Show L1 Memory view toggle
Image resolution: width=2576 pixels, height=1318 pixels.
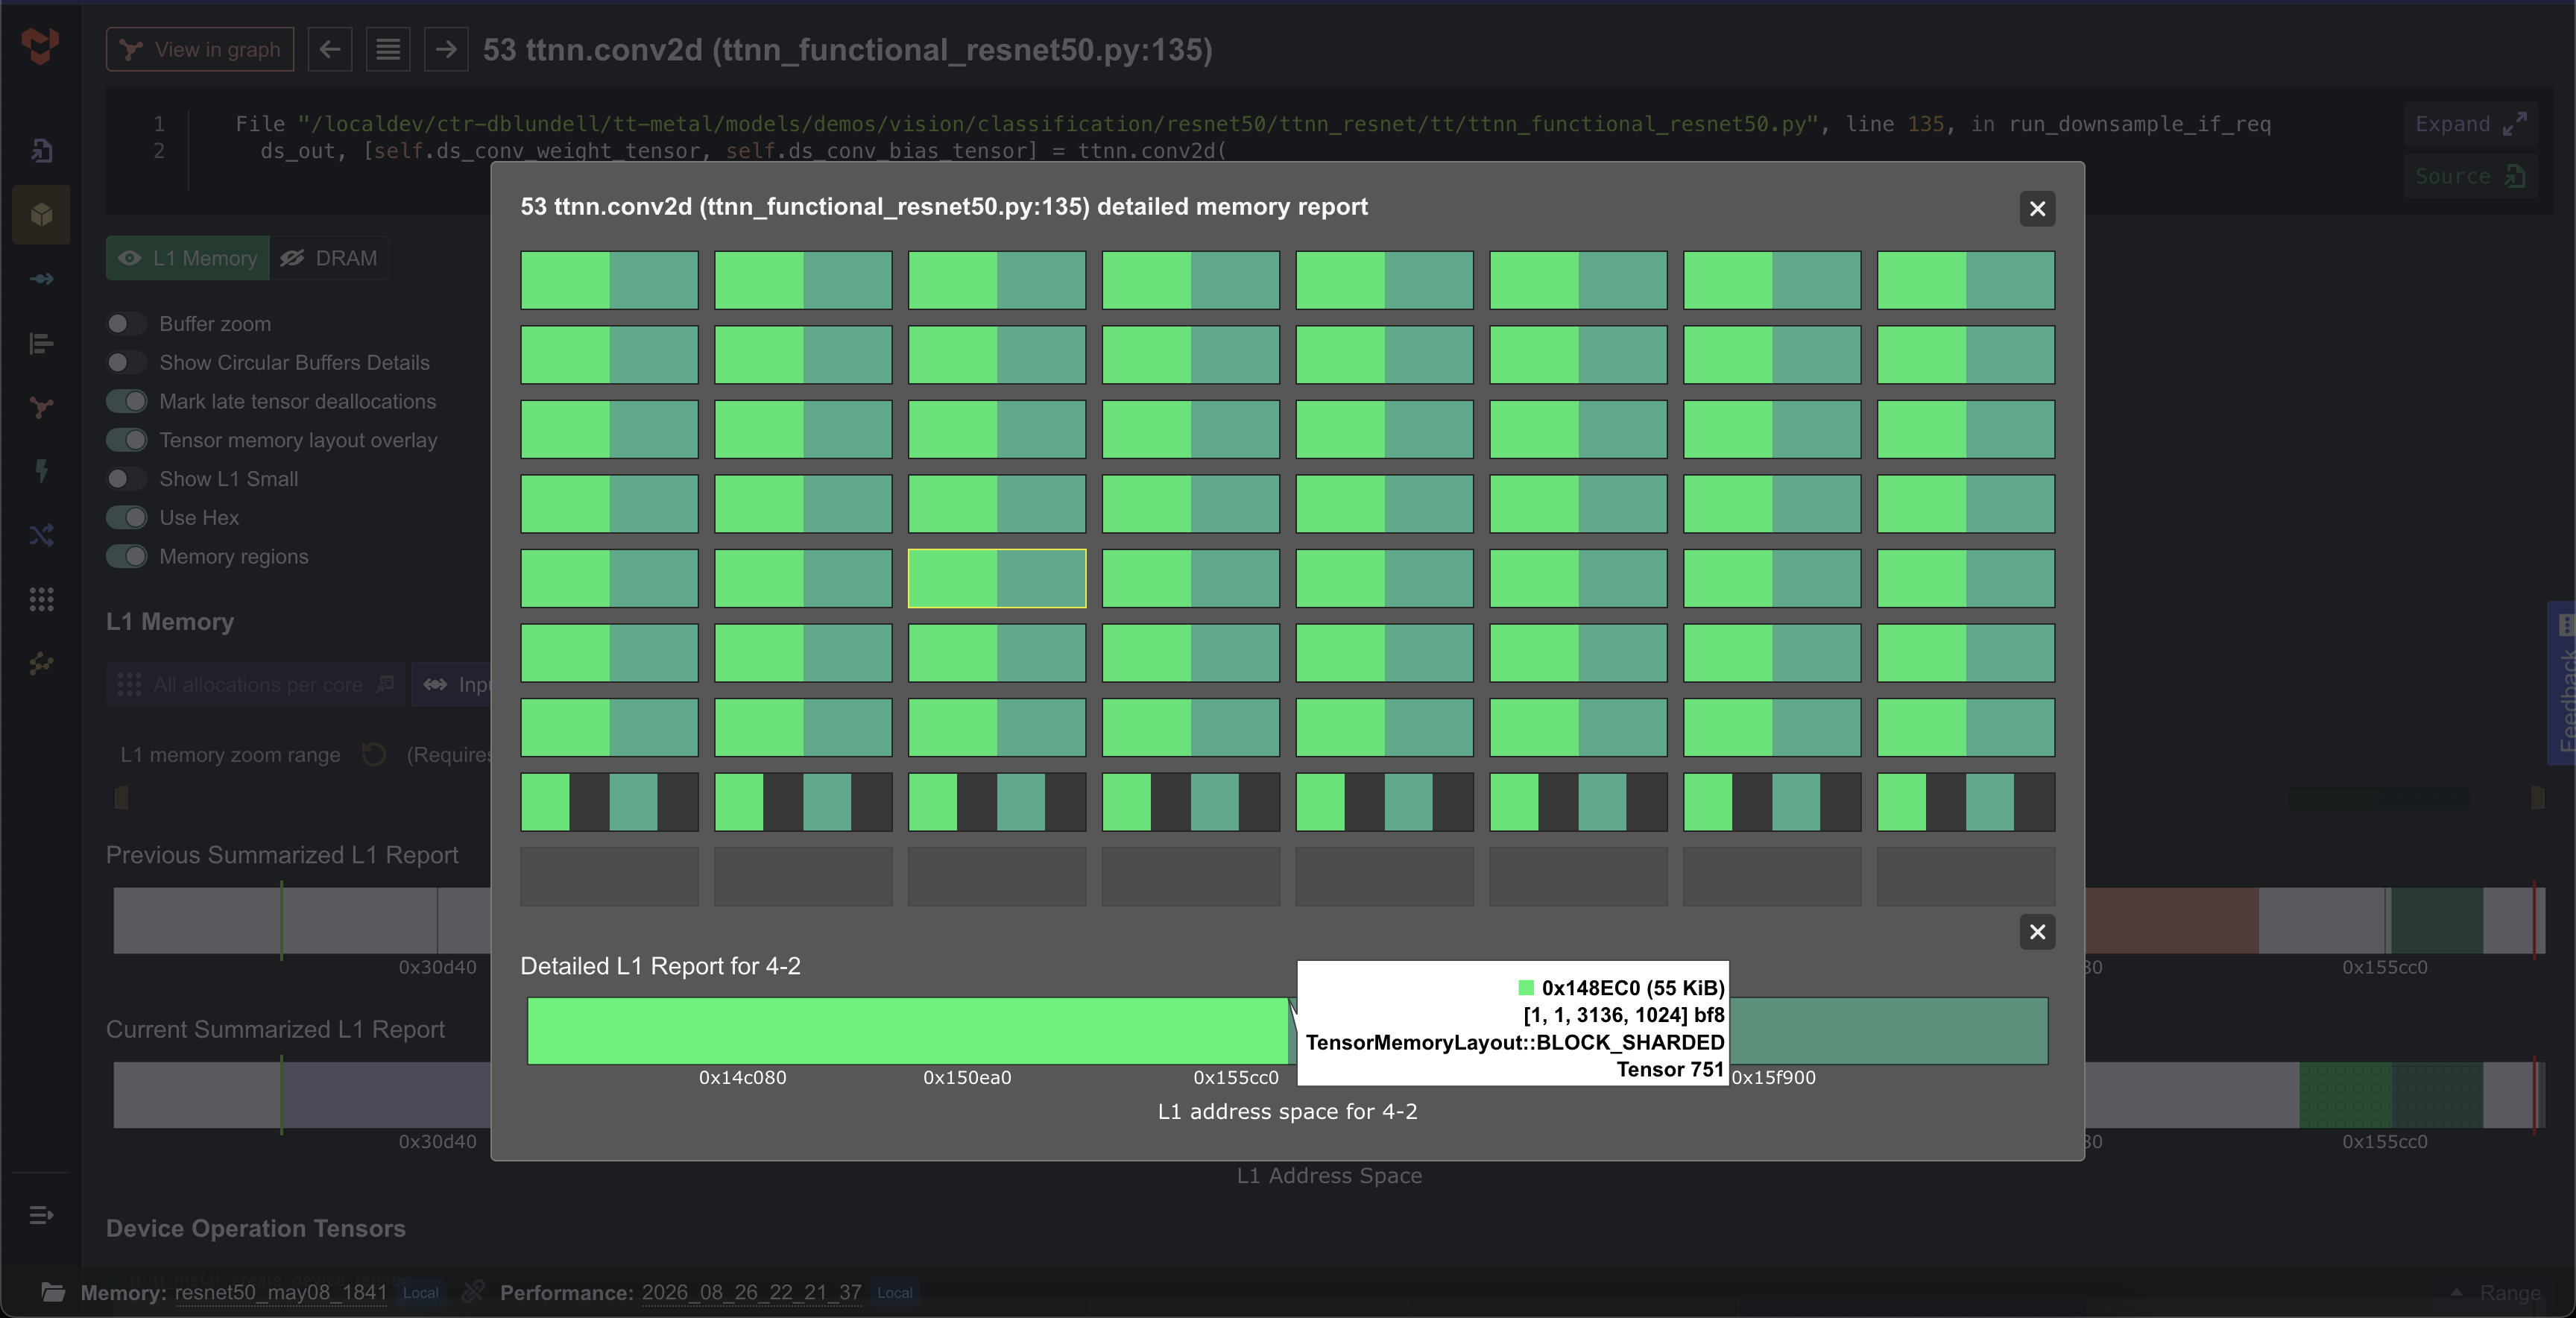(x=188, y=258)
